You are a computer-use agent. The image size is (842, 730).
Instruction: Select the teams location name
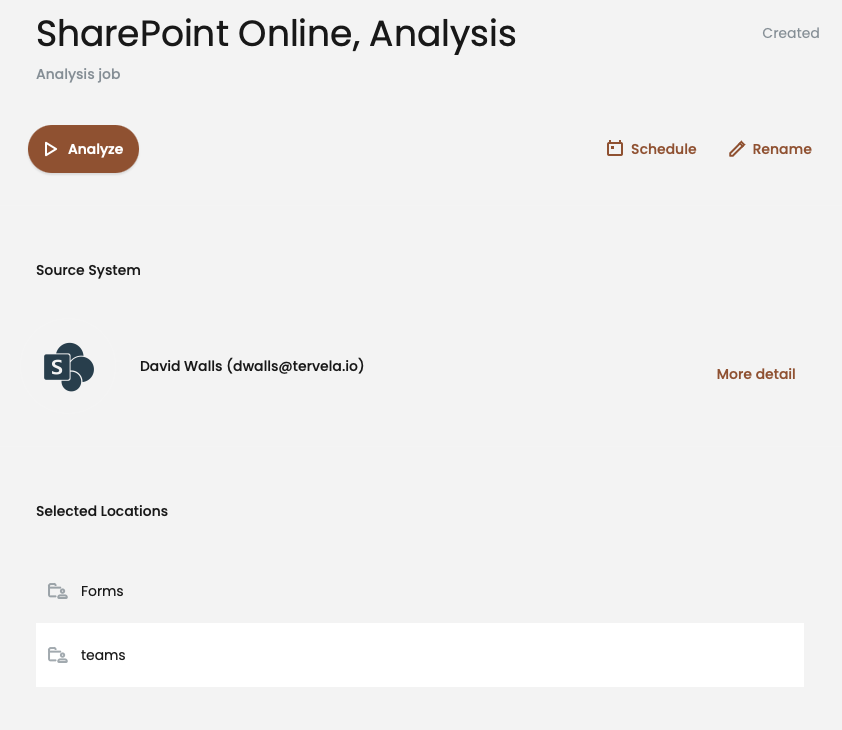[x=103, y=655]
